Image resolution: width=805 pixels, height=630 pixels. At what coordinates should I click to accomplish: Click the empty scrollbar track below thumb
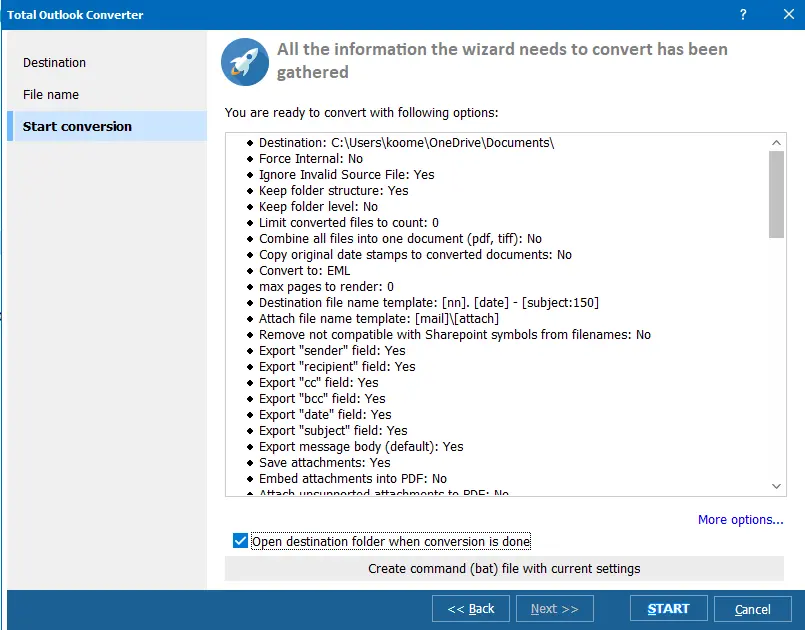coord(776,360)
